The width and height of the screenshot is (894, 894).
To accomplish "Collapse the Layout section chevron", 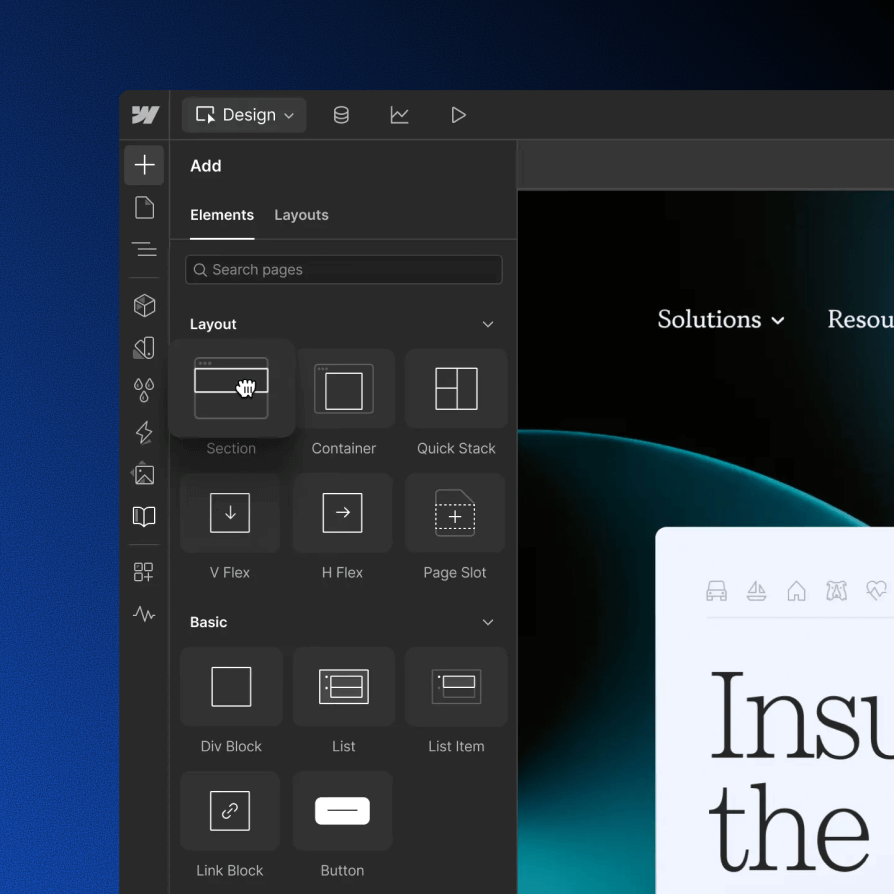I will click(488, 324).
